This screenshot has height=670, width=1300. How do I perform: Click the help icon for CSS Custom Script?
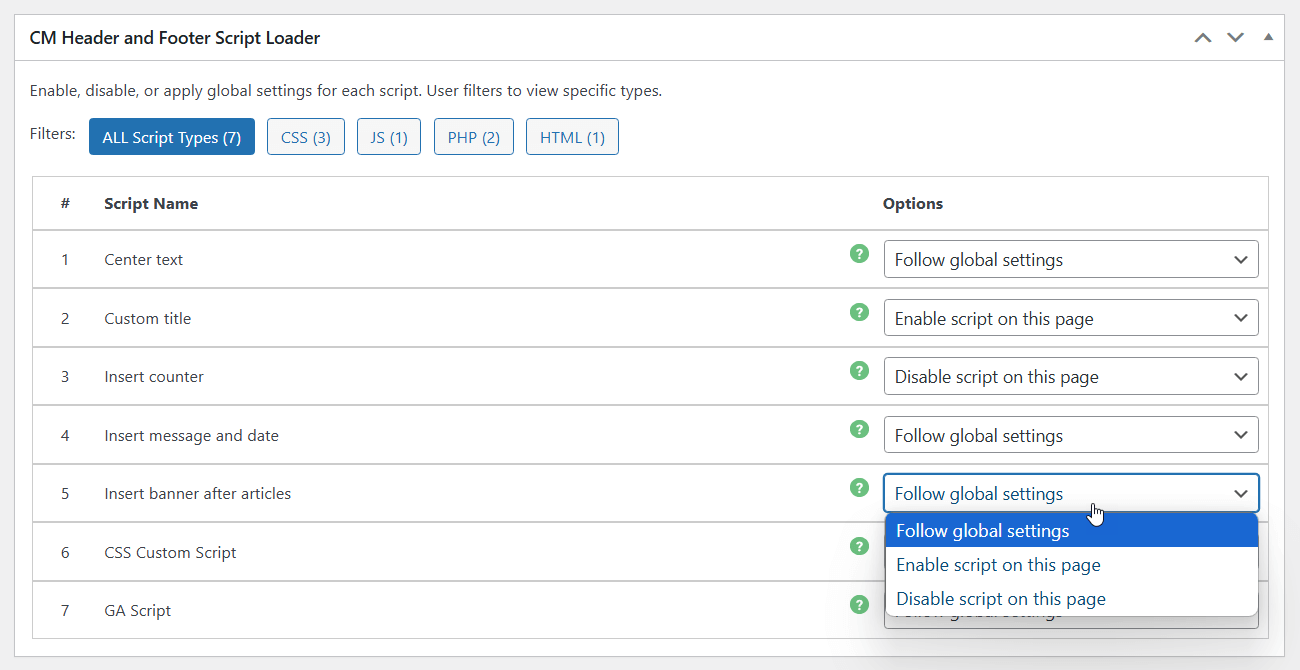pyautogui.click(x=859, y=546)
